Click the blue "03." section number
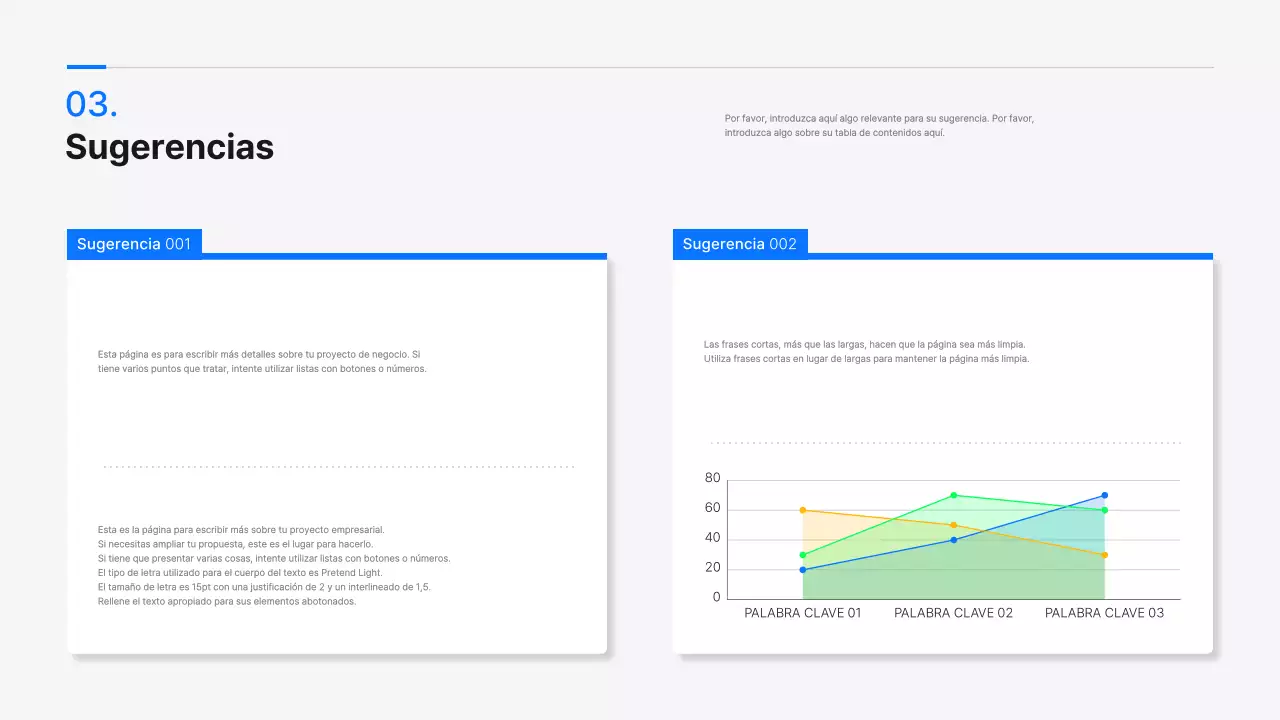 tap(91, 104)
